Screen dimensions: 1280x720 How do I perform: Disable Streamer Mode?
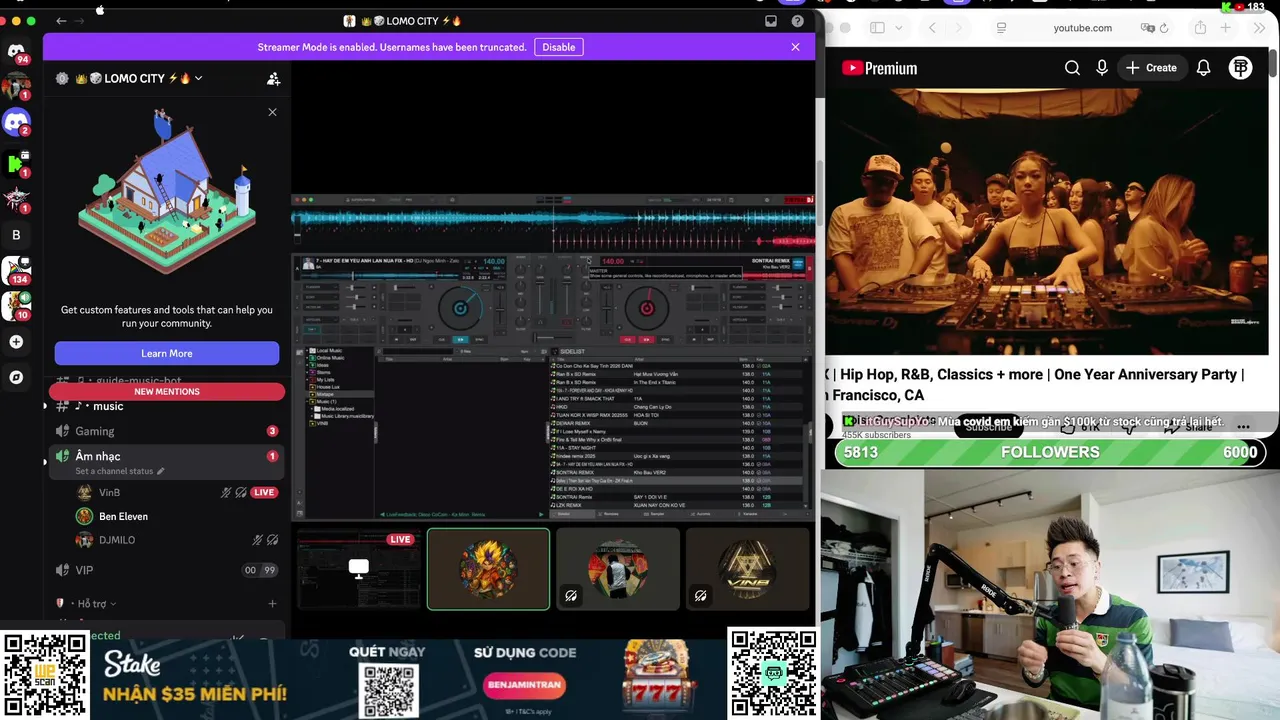tap(558, 47)
